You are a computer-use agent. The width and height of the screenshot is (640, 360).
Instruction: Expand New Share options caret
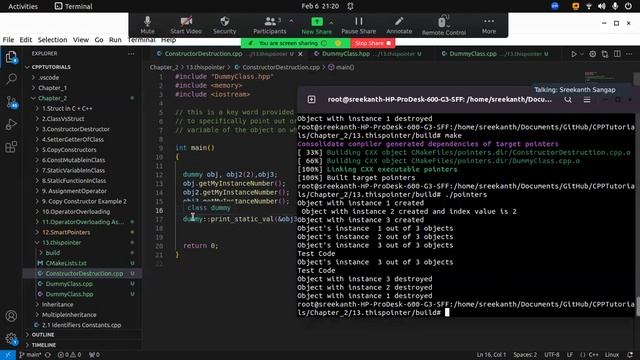(x=331, y=22)
